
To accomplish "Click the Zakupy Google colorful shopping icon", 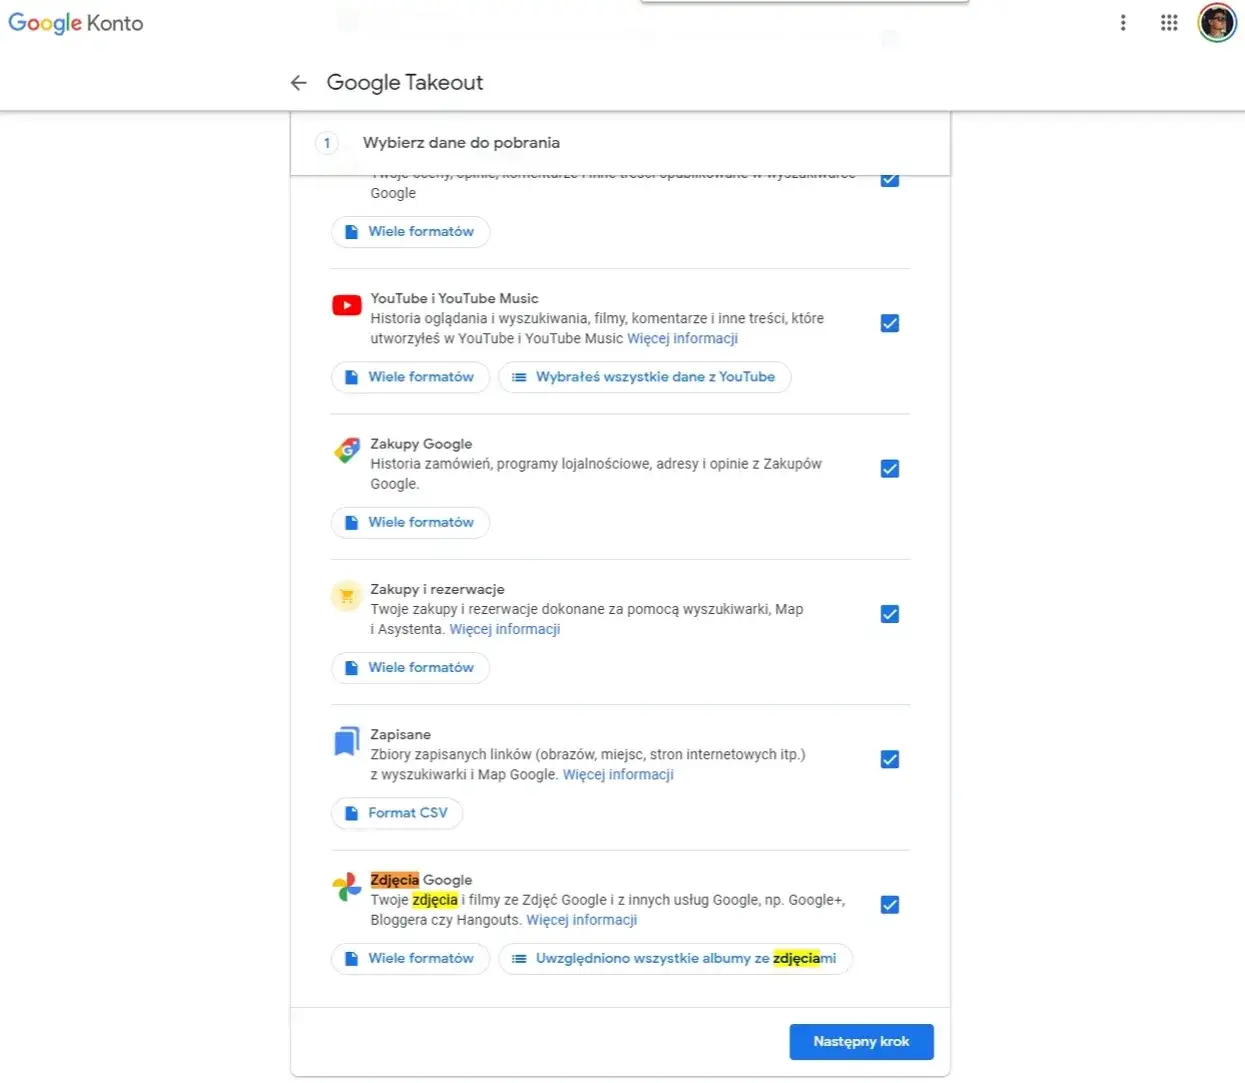I will (x=346, y=450).
